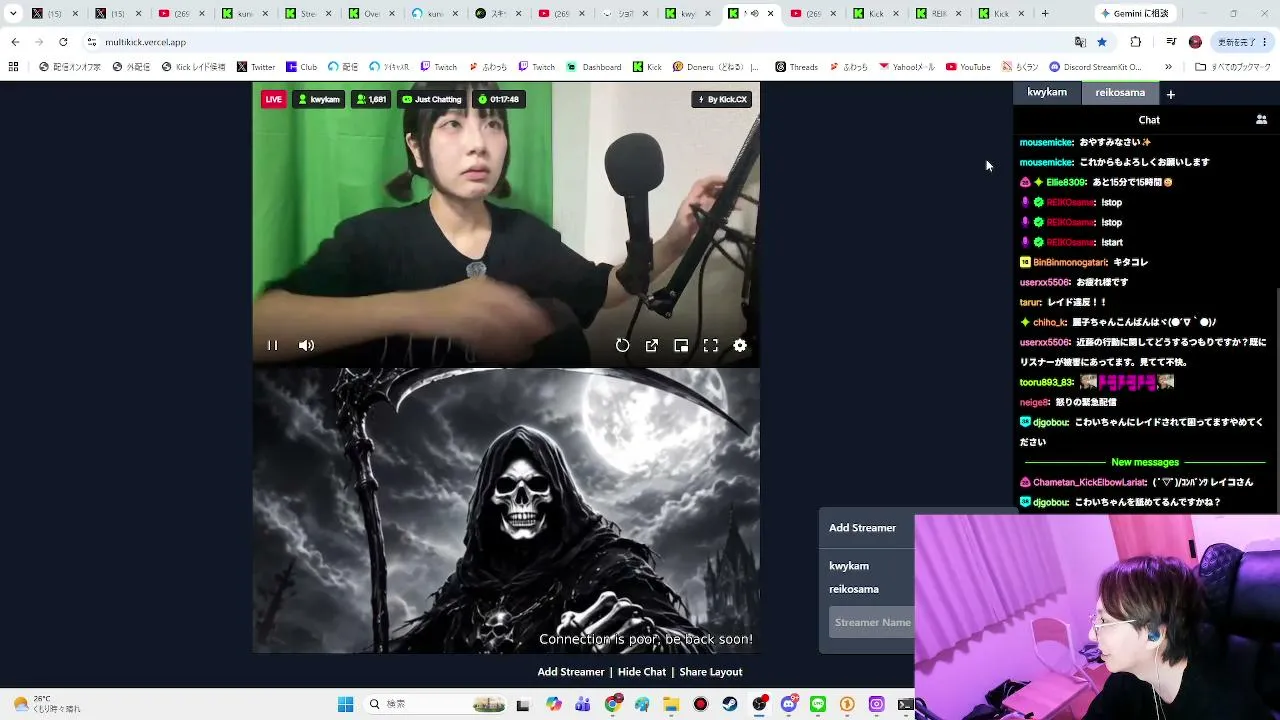The image size is (1280, 720).
Task: Click the 01:17:48 stream uptime badge
Action: click(x=498, y=99)
